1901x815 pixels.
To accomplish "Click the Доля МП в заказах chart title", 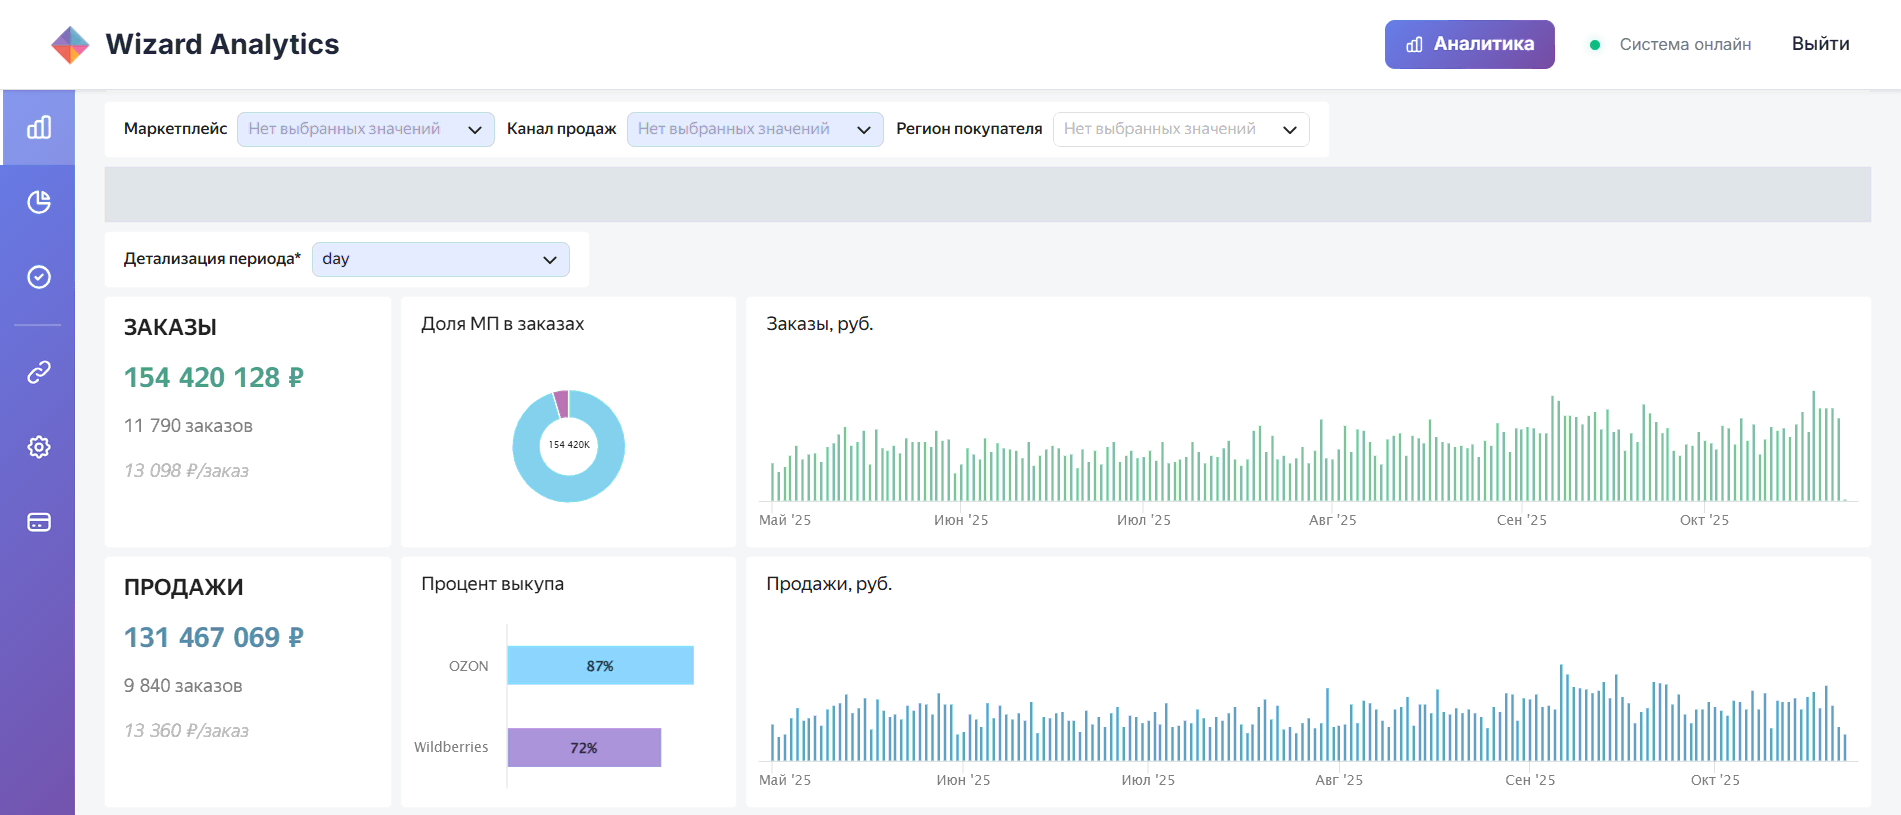I will [x=502, y=324].
